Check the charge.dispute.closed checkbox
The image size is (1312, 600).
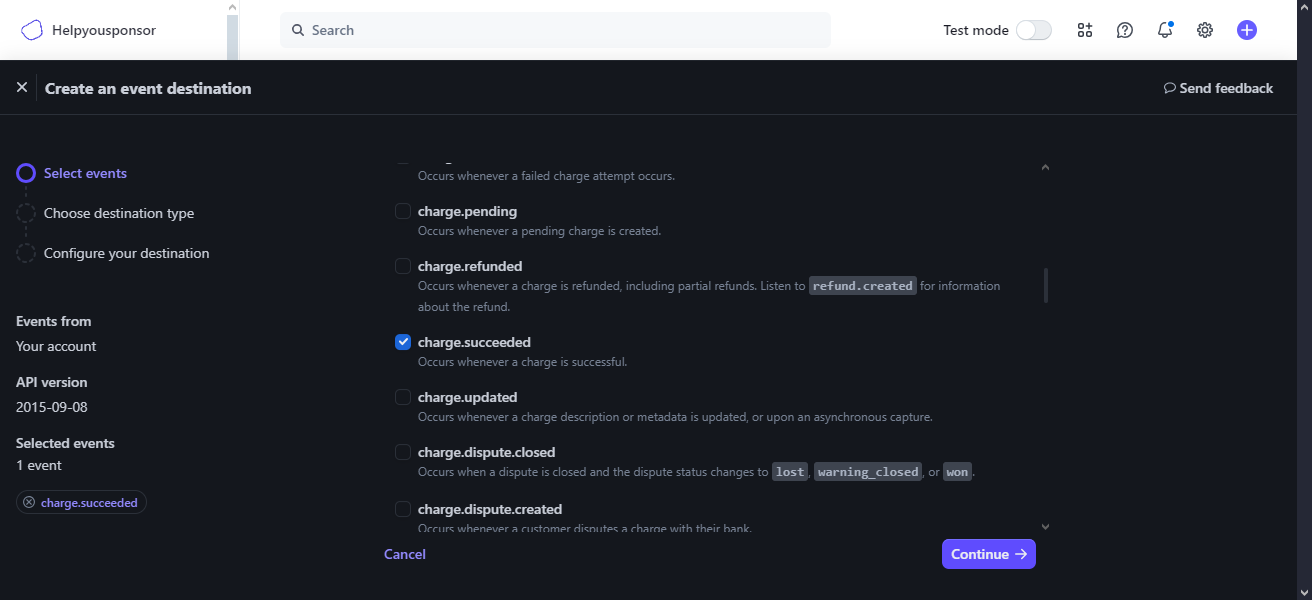(403, 452)
